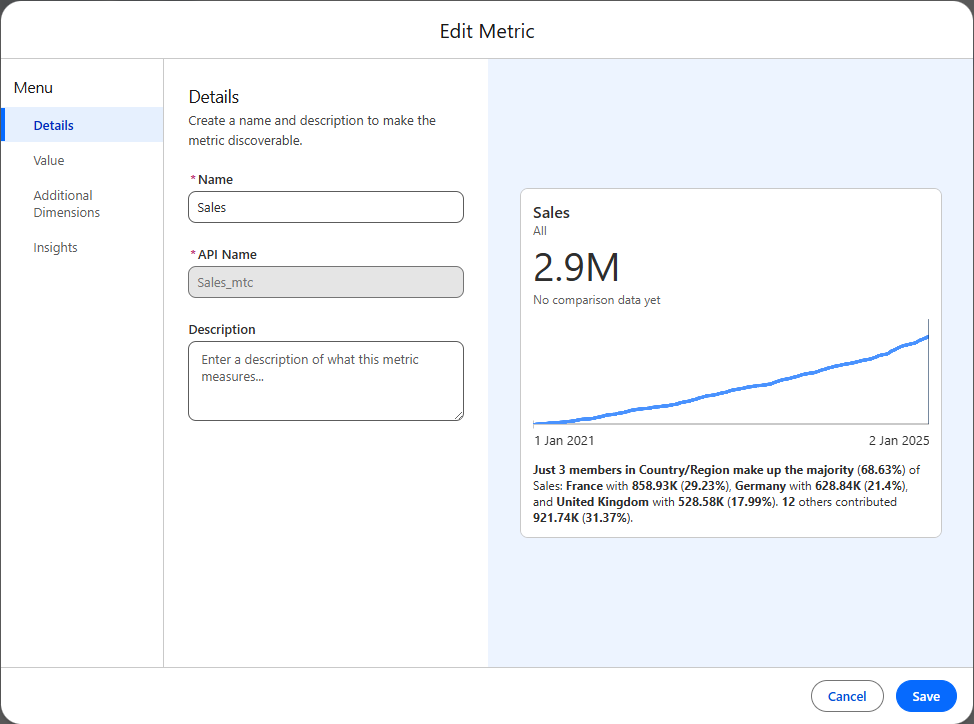Go to Additional Dimensions section
This screenshot has width=974, height=724.
click(66, 204)
